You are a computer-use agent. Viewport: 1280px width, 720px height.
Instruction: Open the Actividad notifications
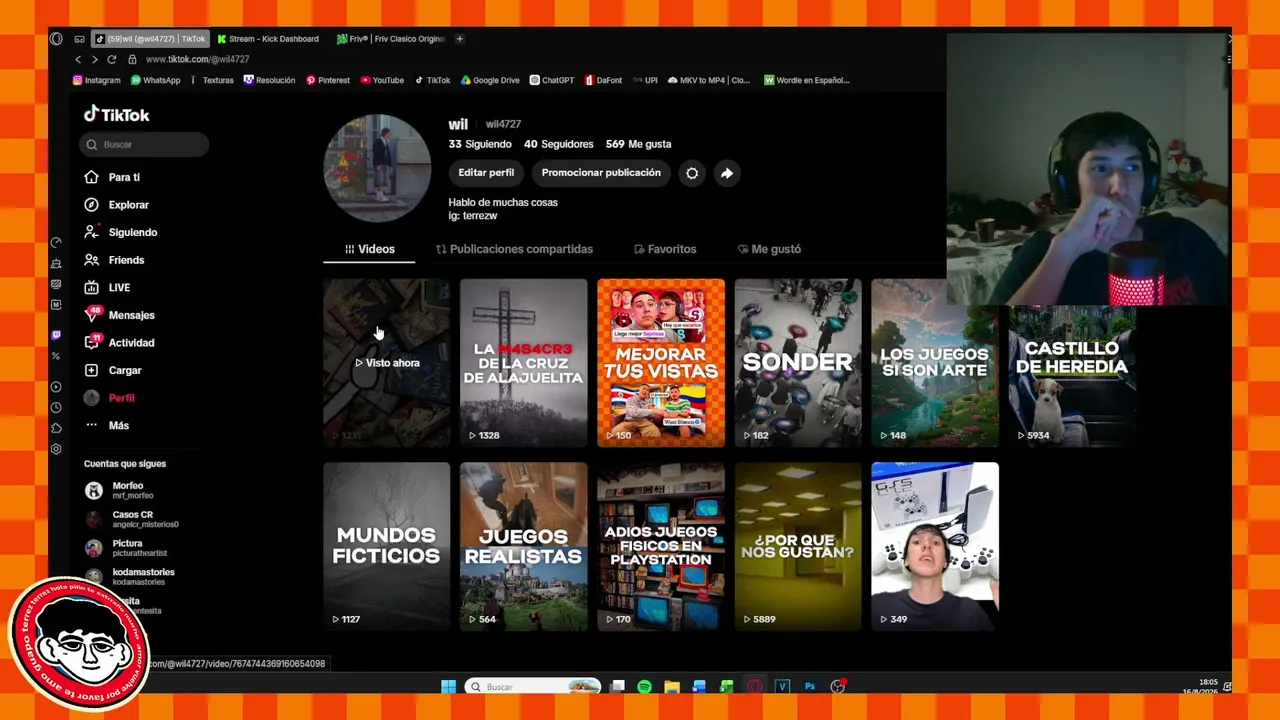point(119,343)
